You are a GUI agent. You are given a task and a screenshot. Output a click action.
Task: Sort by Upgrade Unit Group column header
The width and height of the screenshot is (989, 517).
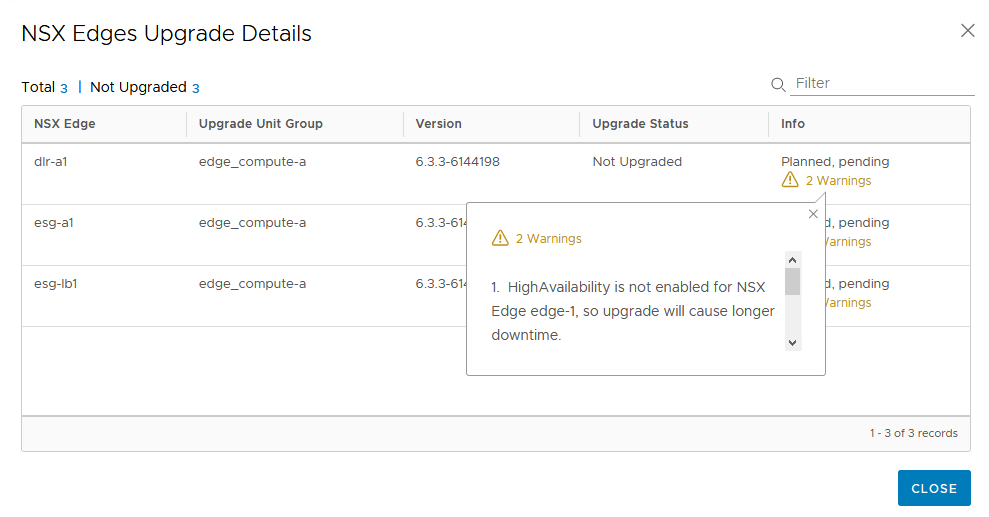coord(260,124)
